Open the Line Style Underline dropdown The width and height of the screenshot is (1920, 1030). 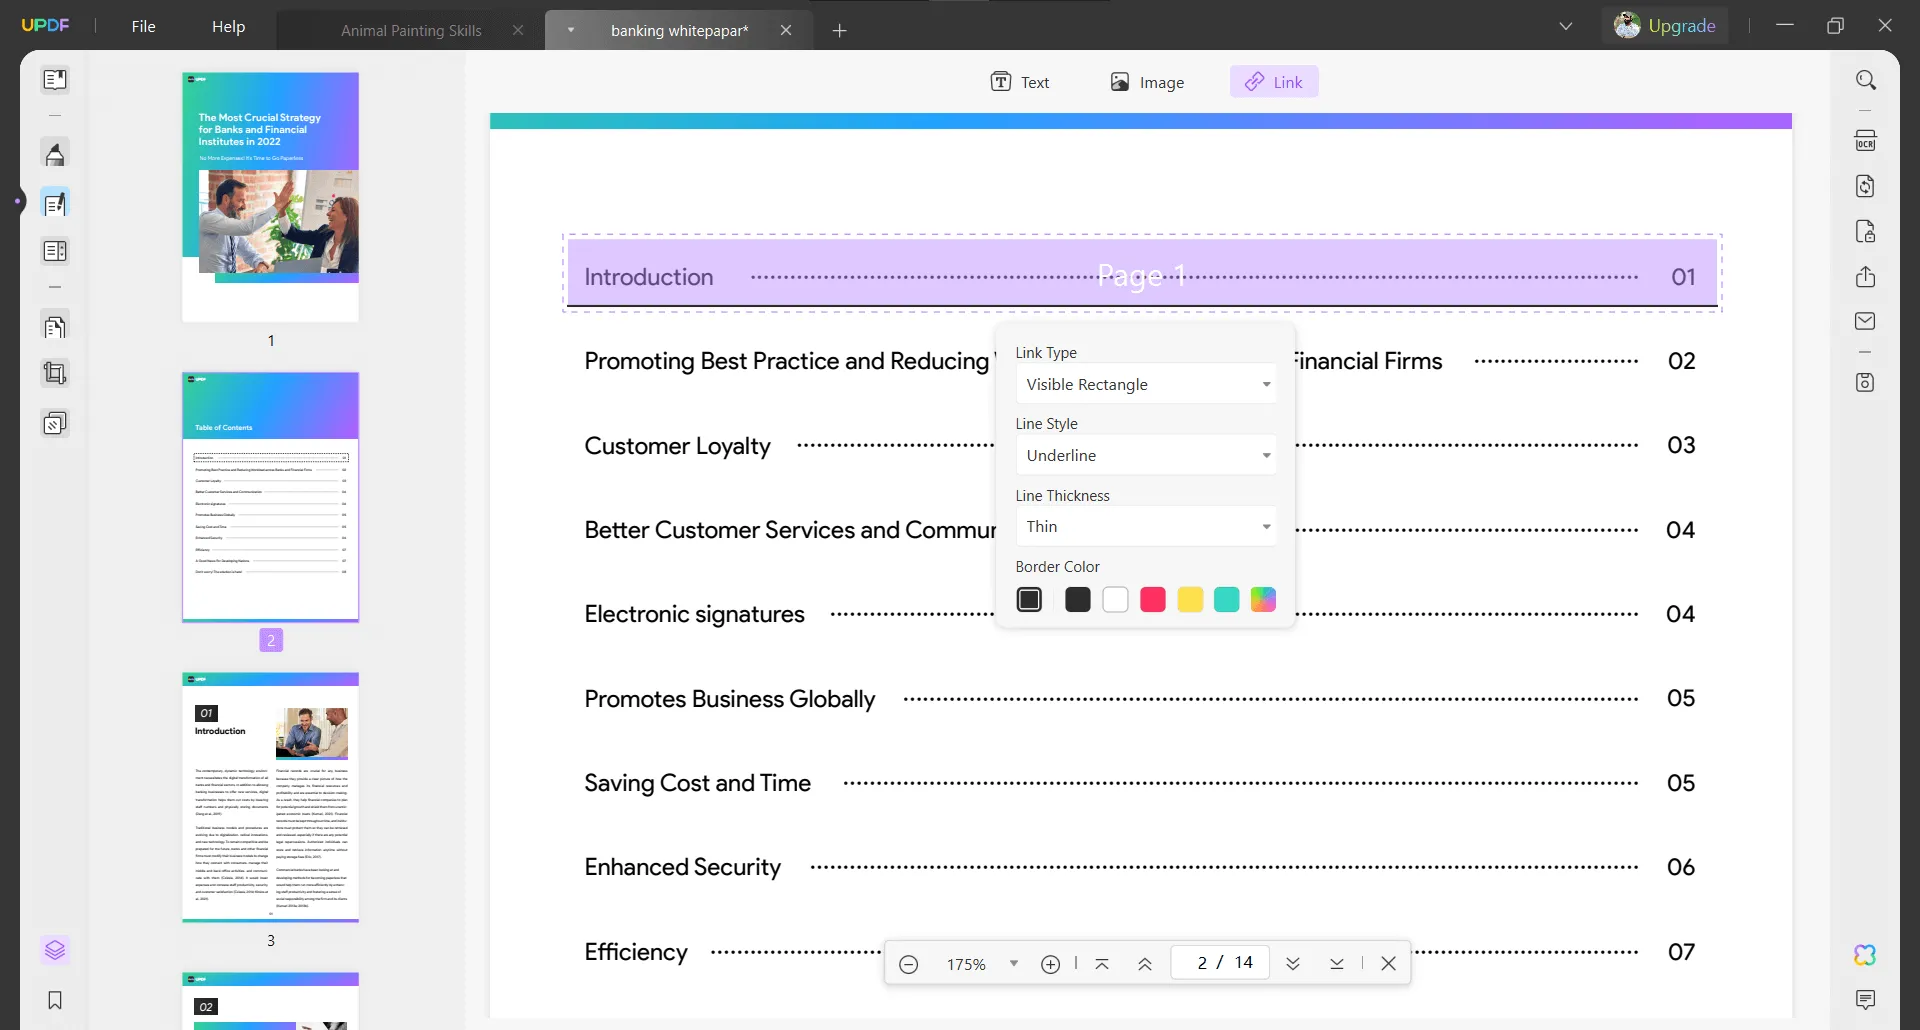(x=1146, y=455)
